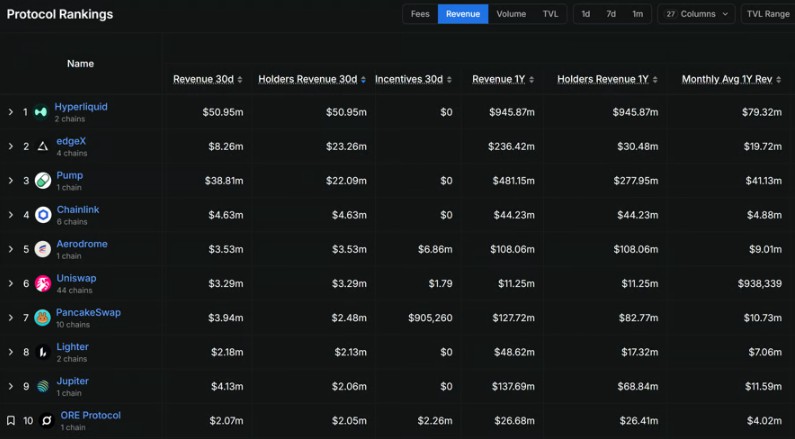This screenshot has width=795, height=439.
Task: Expand the PancakeSwap row chevron
Action: pos(11,318)
